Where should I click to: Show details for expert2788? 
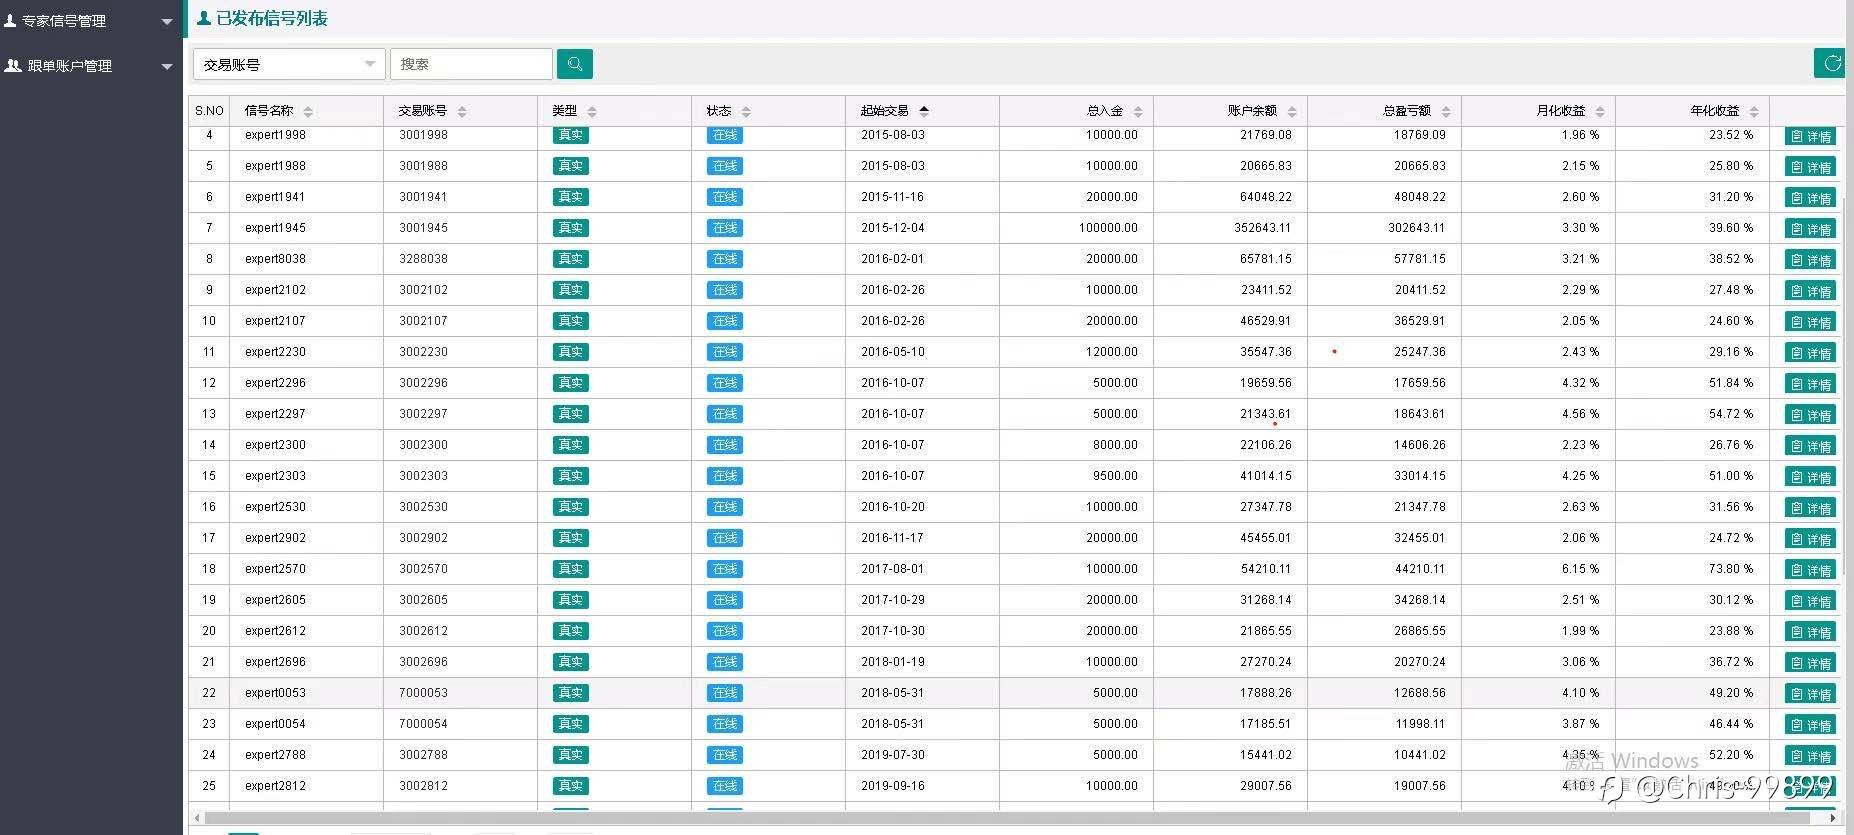pos(1810,756)
